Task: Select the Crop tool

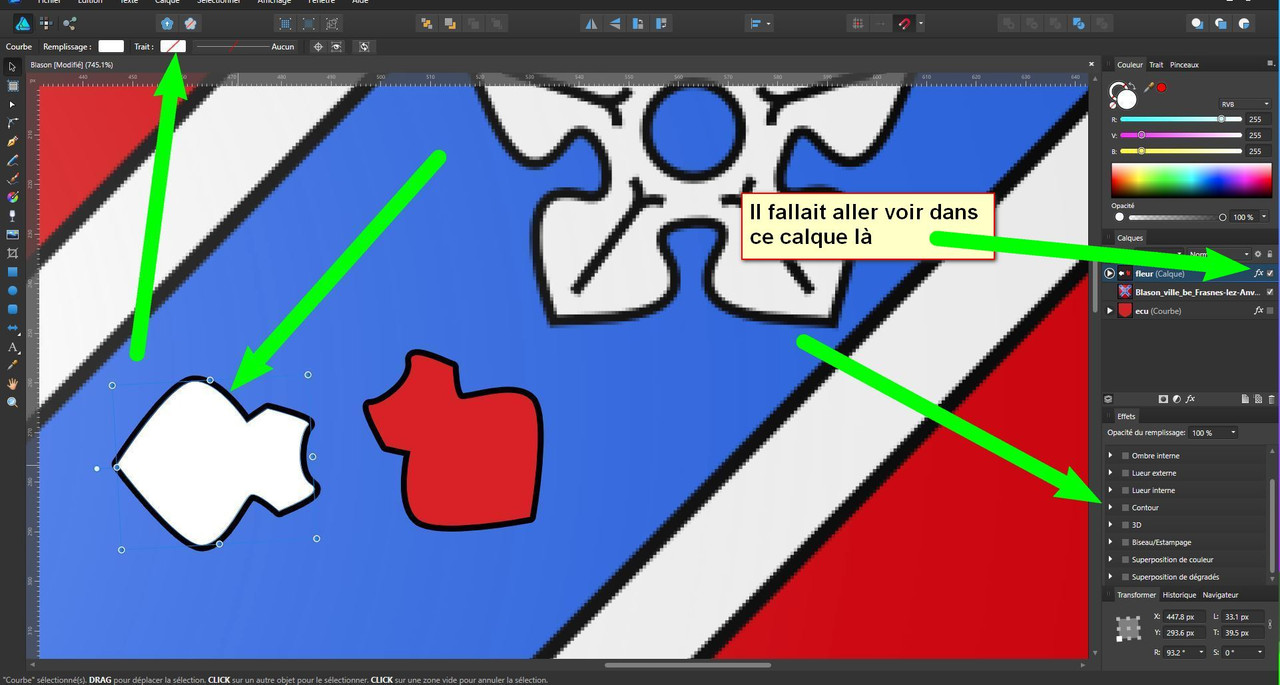Action: point(12,254)
